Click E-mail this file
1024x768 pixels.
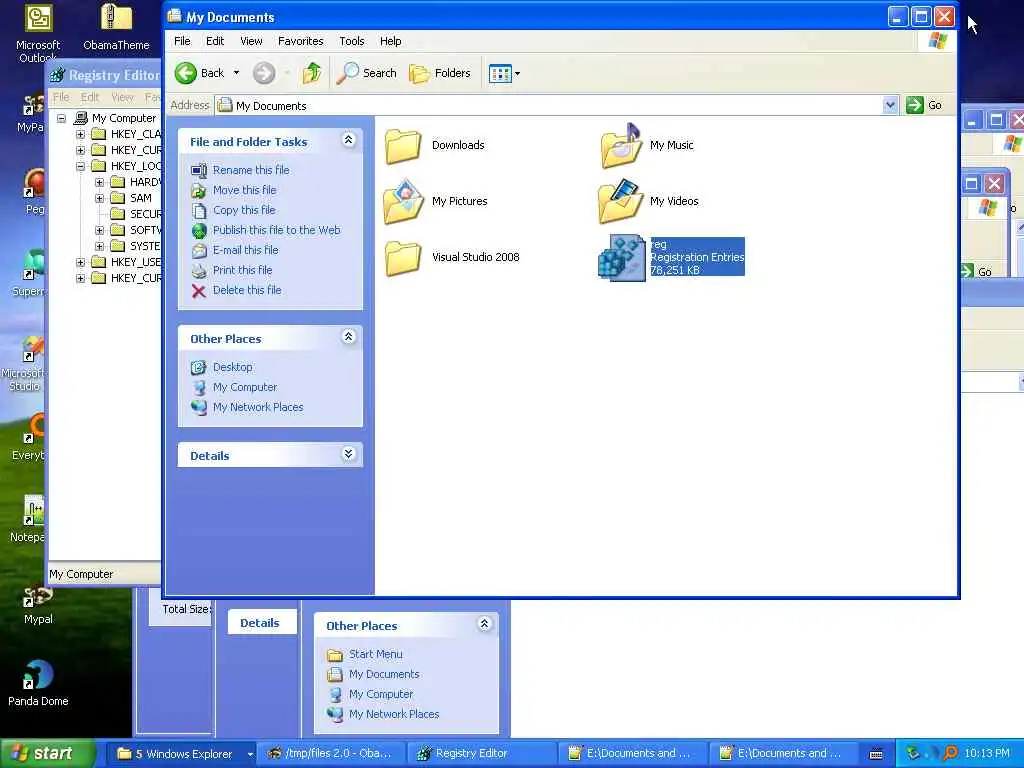coord(246,250)
